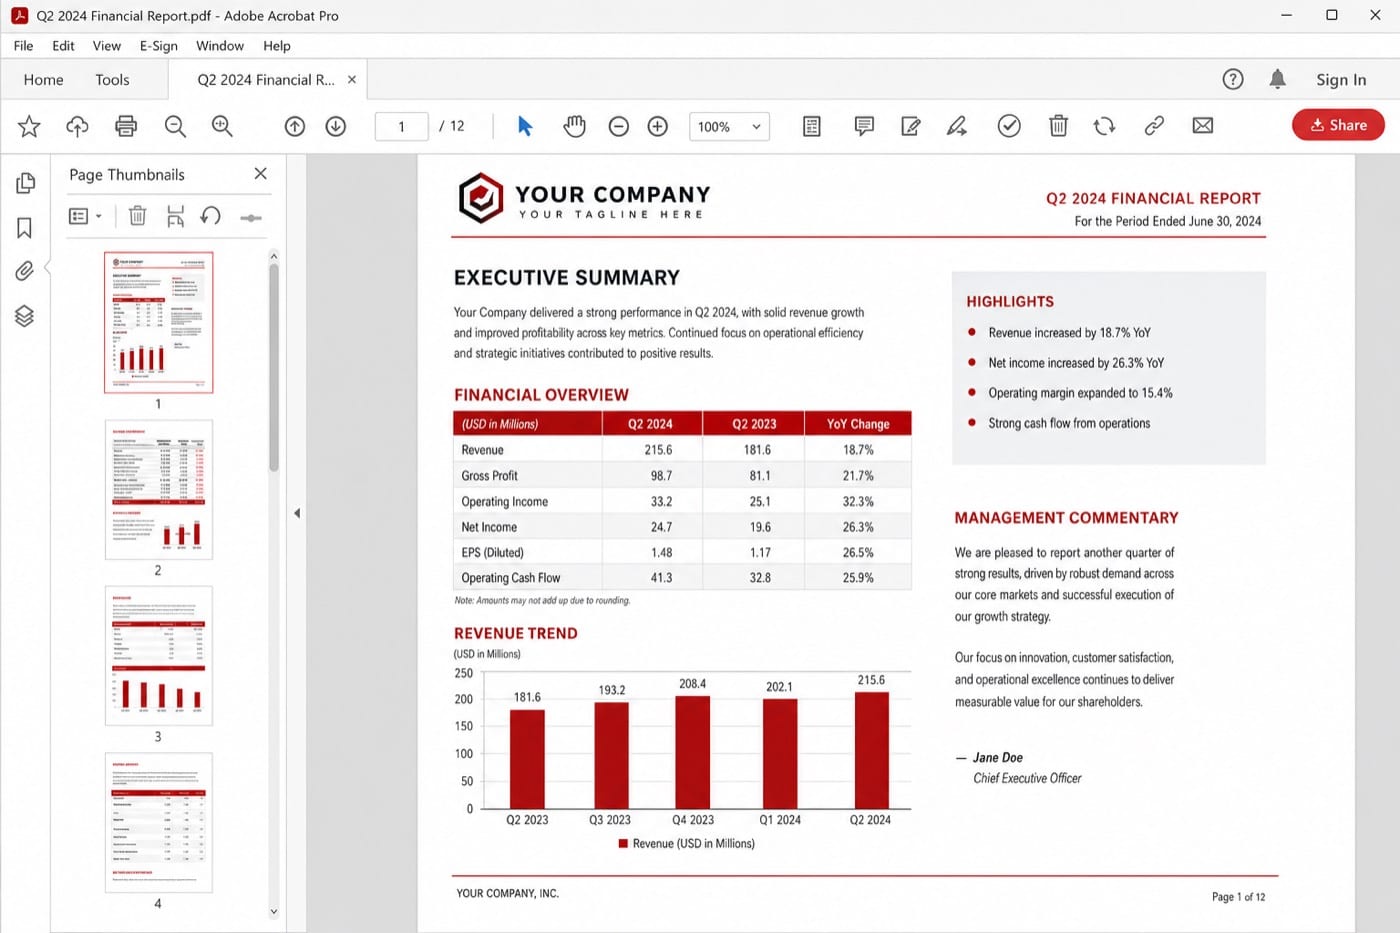Viewport: 1400px width, 933px height.
Task: Open the help question mark icon
Action: (x=1233, y=79)
